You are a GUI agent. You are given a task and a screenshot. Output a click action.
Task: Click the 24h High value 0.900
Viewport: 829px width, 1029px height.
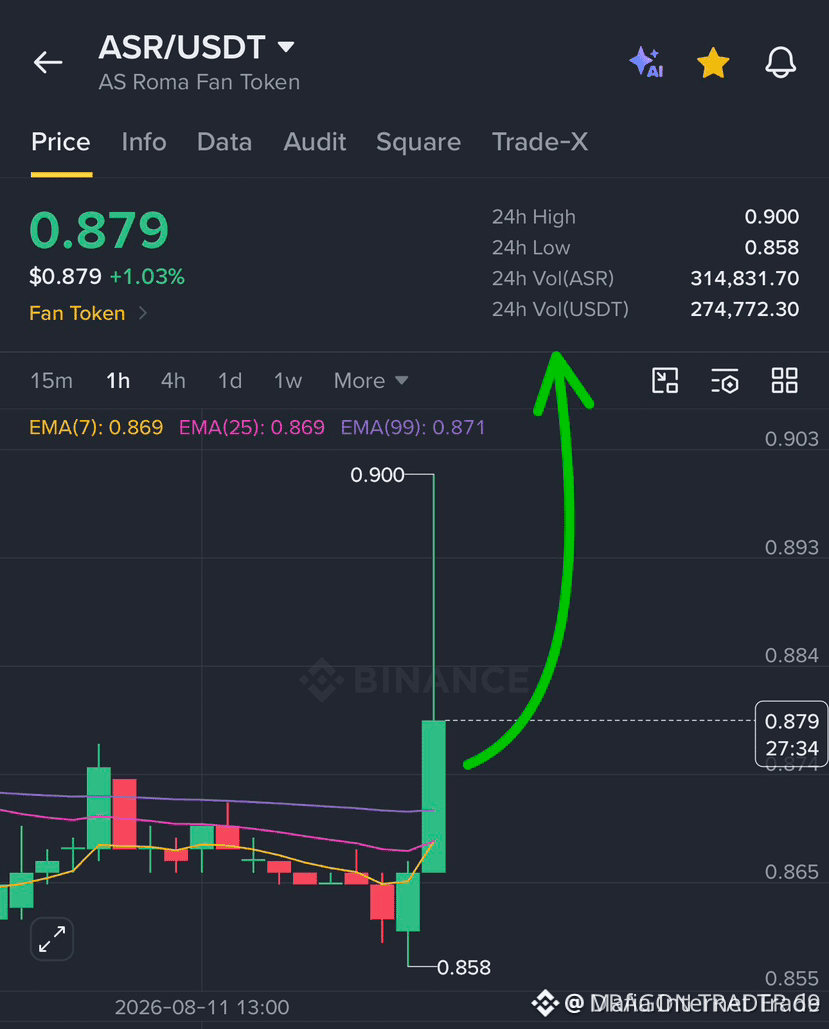coord(771,217)
